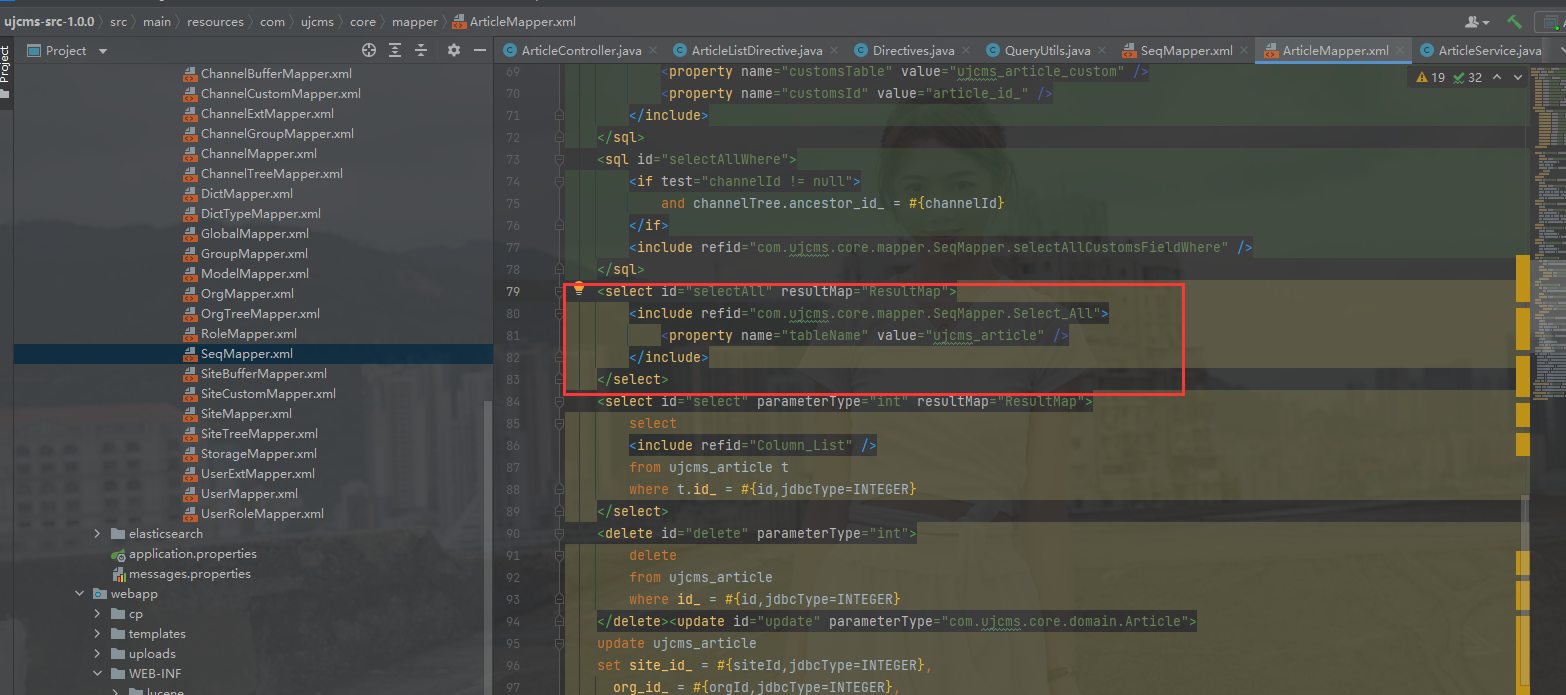Select messages.properties file
Image resolution: width=1566 pixels, height=695 pixels.
click(x=189, y=574)
